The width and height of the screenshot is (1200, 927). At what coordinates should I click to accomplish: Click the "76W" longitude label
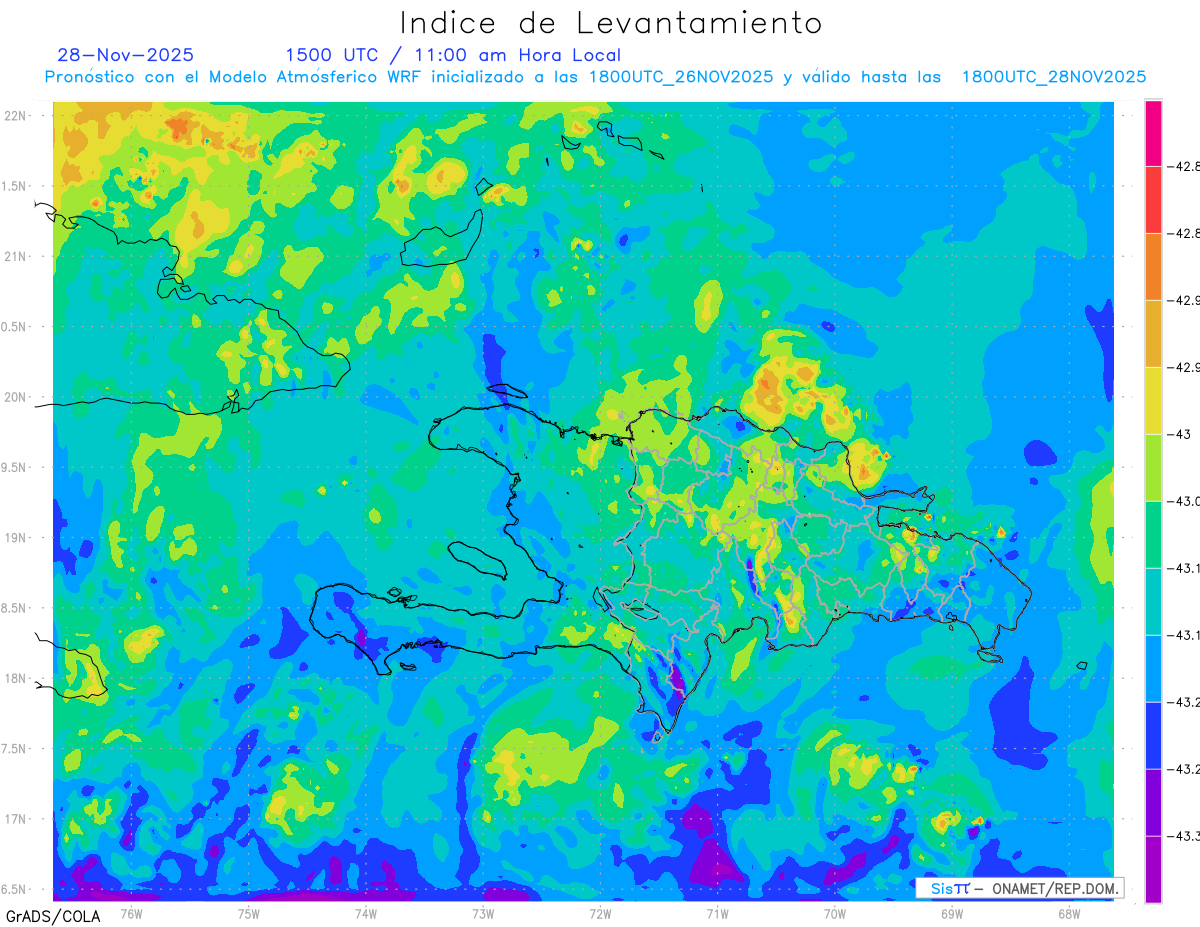pyautogui.click(x=131, y=913)
